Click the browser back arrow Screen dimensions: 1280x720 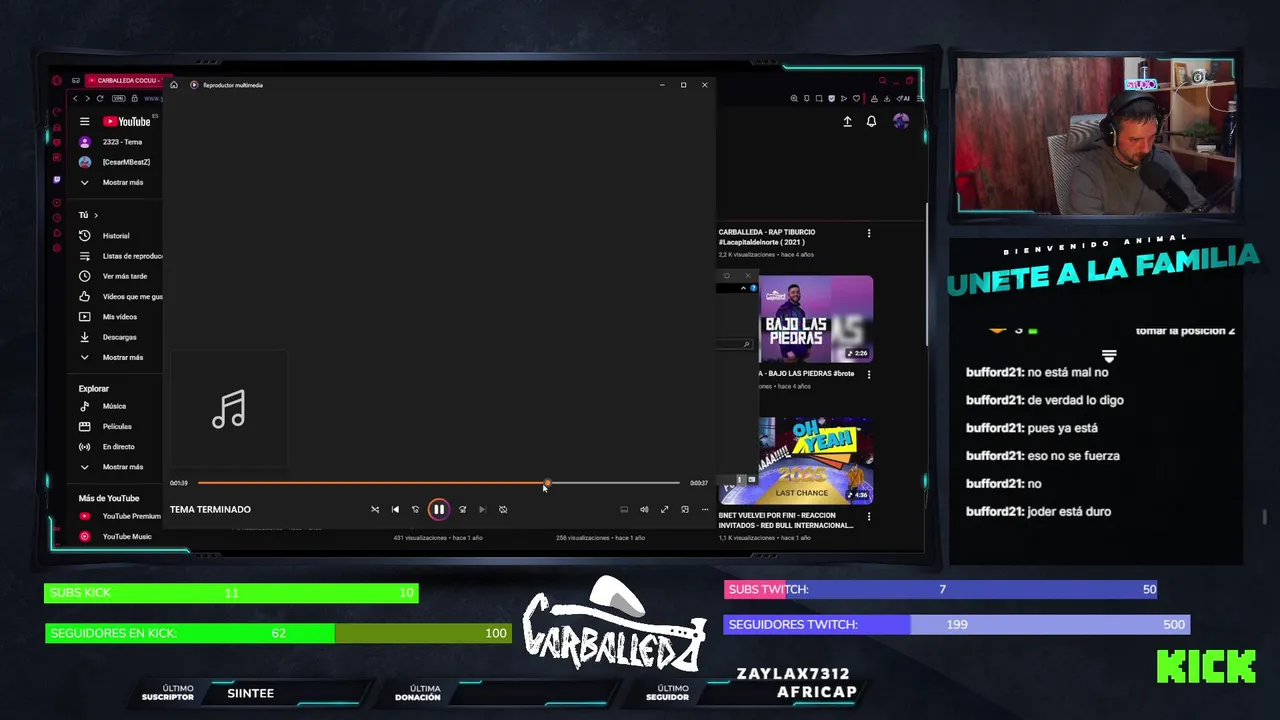click(x=75, y=98)
